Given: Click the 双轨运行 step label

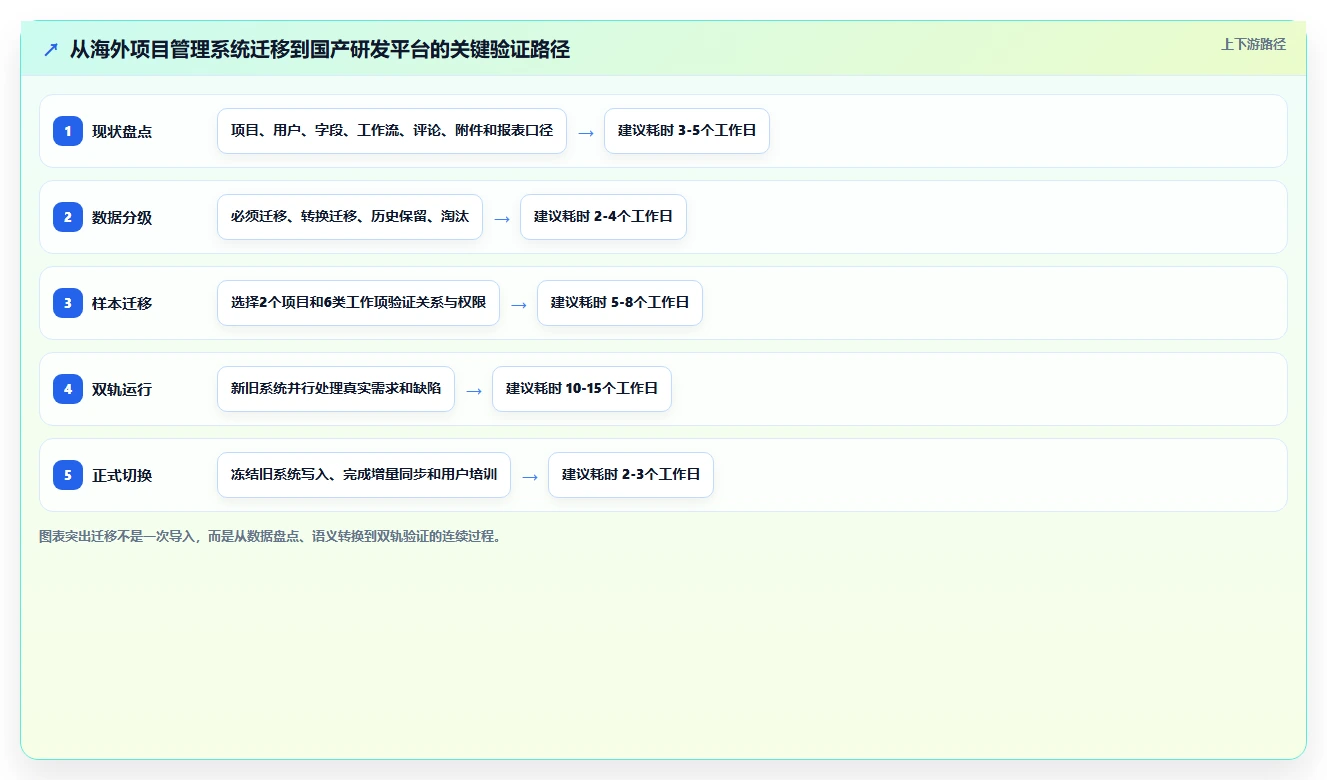Looking at the screenshot, I should (x=122, y=390).
